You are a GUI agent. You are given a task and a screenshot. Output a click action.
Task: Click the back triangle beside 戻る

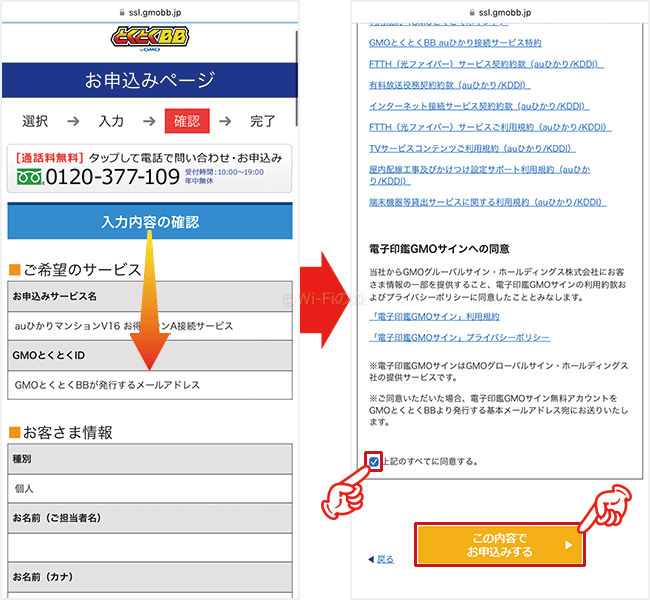371,559
